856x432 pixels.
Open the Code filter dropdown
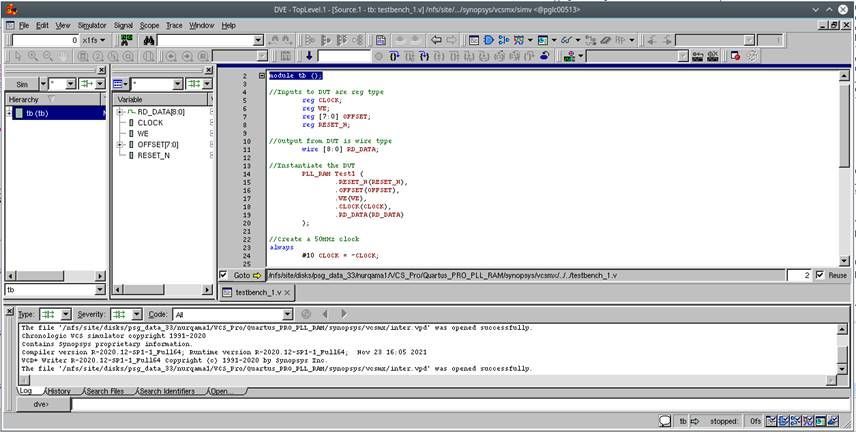coord(286,314)
